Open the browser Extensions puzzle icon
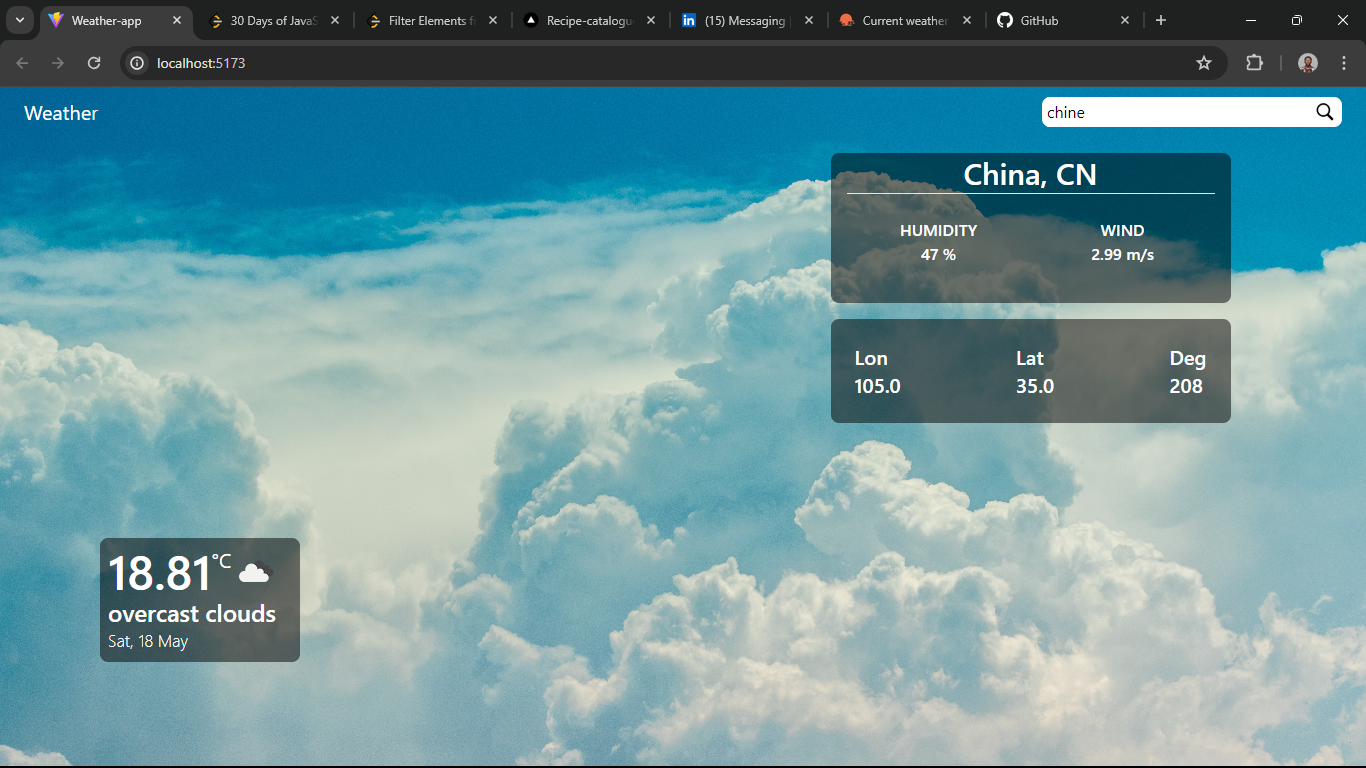This screenshot has height=768, width=1366. [1254, 63]
